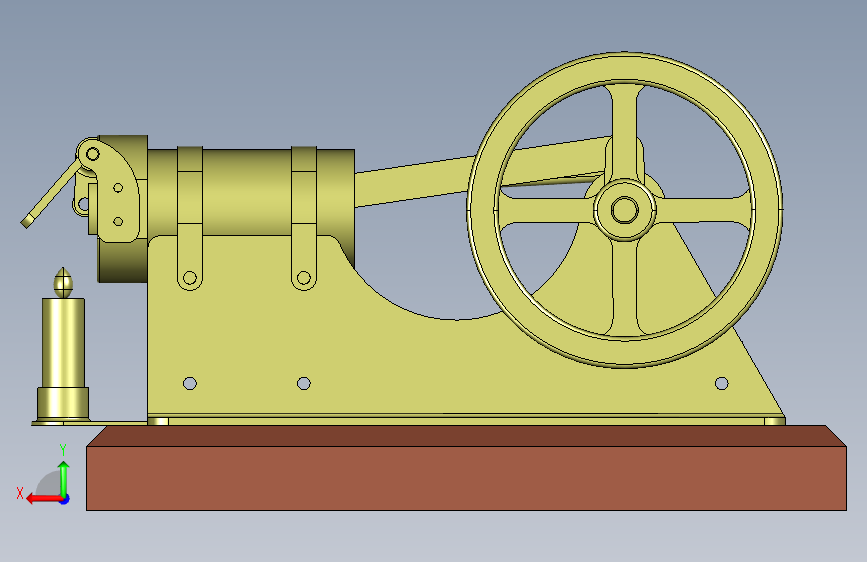867x562 pixels.
Task: Click the green Y axis arrow of the triad
Action: 64,479
